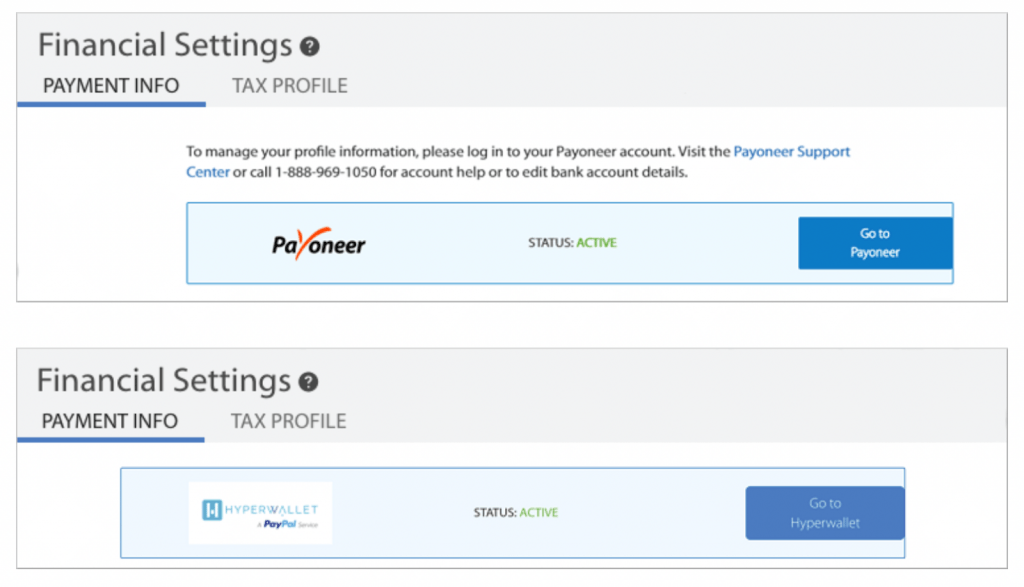This screenshot has height=587, width=1024.
Task: Click the help icon in the Hyperwallet settings panel
Action: (x=309, y=381)
